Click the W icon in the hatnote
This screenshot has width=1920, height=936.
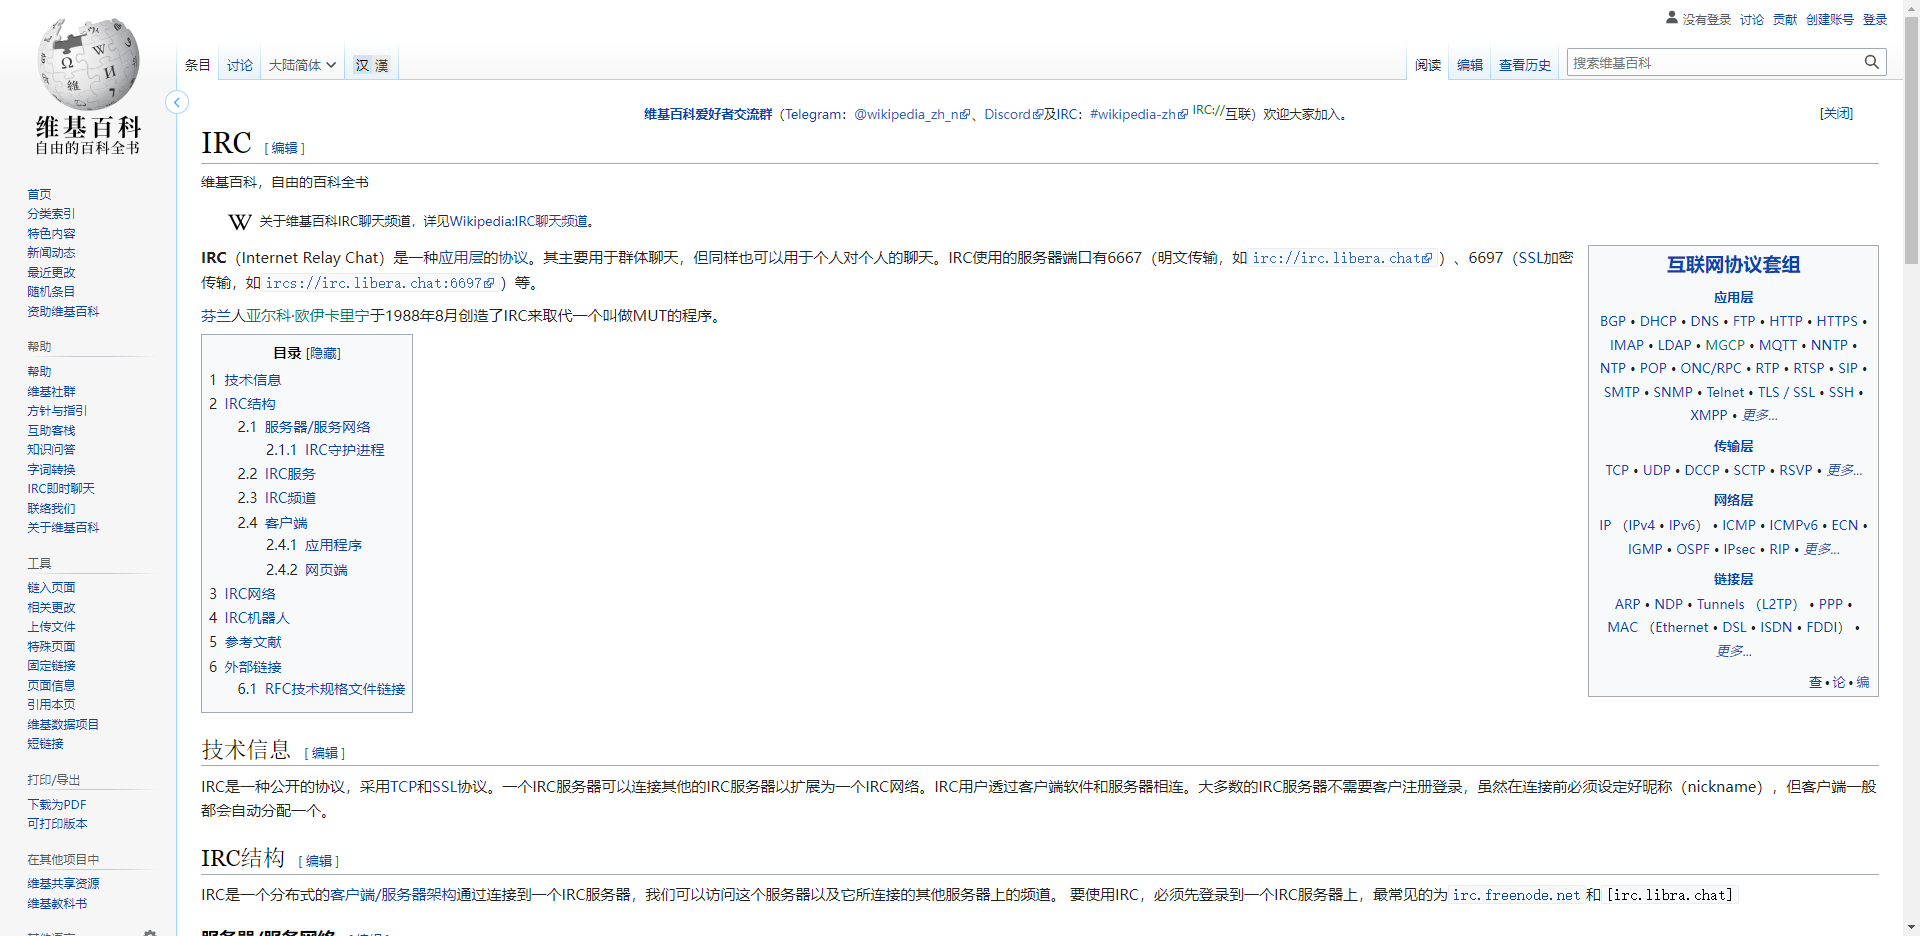pos(239,222)
